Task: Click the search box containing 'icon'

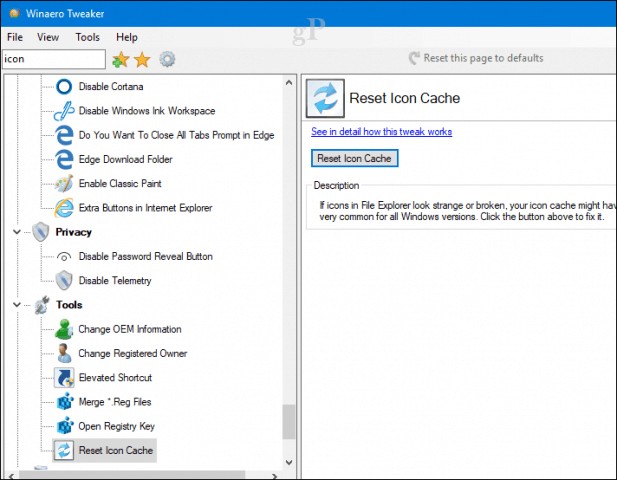Action: point(54,59)
